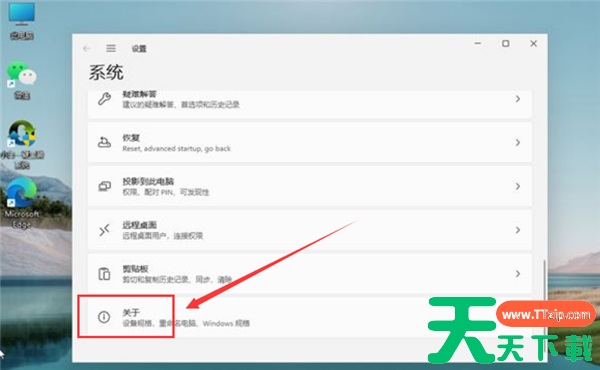600x370 pixels.
Task: Click the clipboard icon
Action: [104, 274]
